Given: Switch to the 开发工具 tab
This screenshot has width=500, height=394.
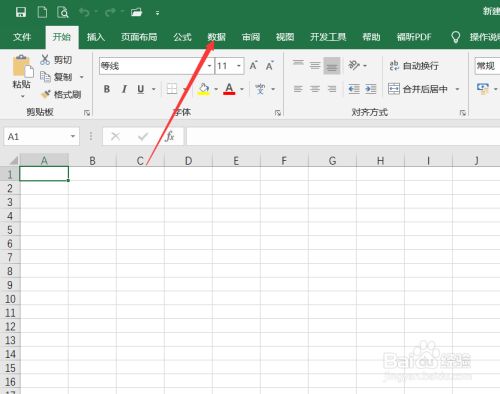Looking at the screenshot, I should point(328,37).
